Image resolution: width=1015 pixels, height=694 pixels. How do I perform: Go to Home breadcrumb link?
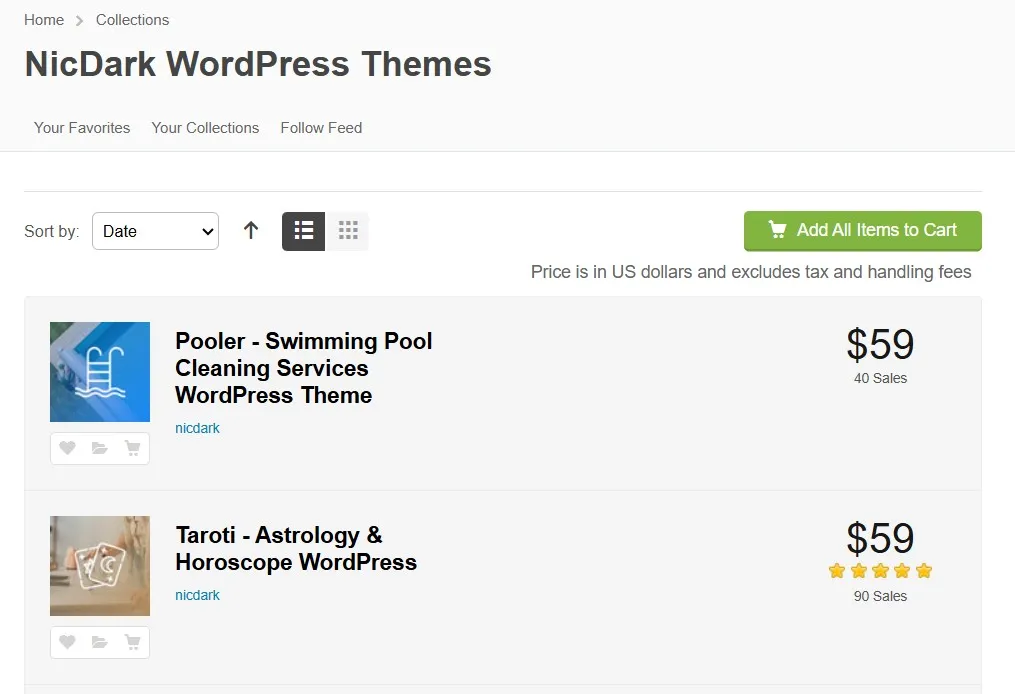pyautogui.click(x=44, y=20)
